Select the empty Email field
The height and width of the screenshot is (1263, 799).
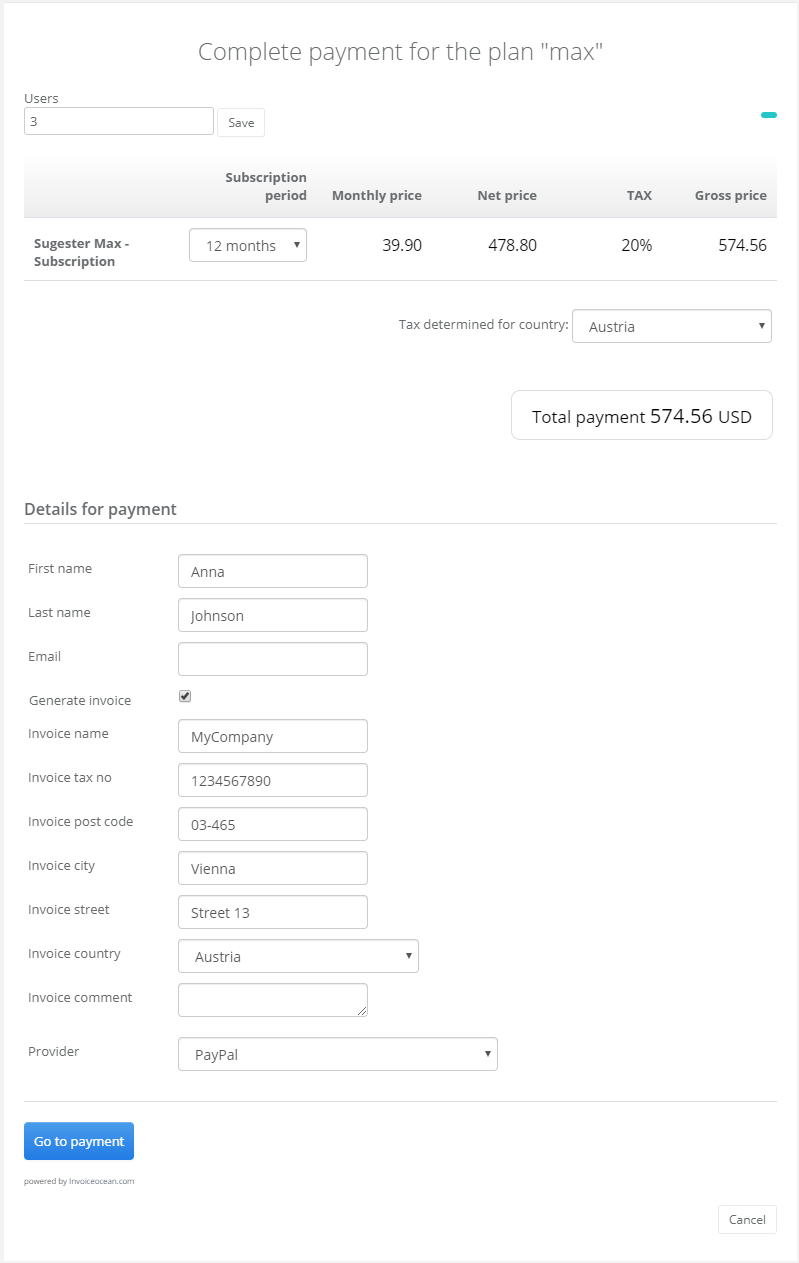click(x=272, y=659)
